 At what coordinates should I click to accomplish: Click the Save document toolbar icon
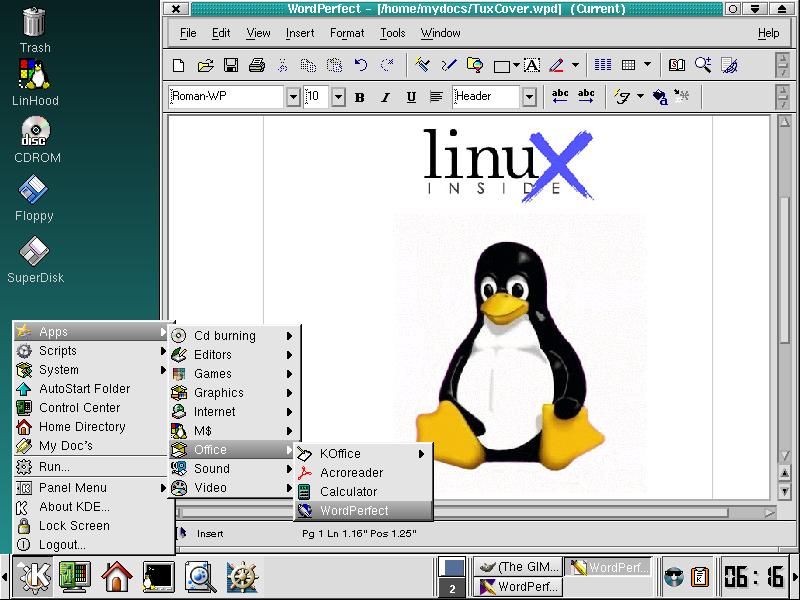(231, 65)
